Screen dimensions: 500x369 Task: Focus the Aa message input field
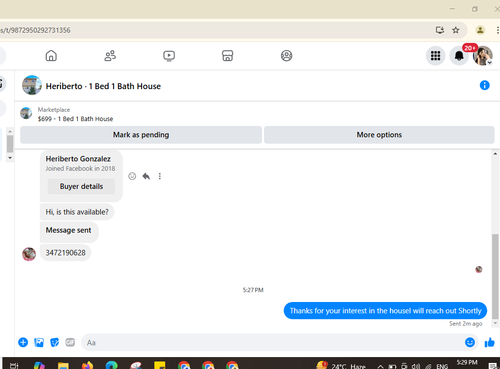(x=272, y=343)
